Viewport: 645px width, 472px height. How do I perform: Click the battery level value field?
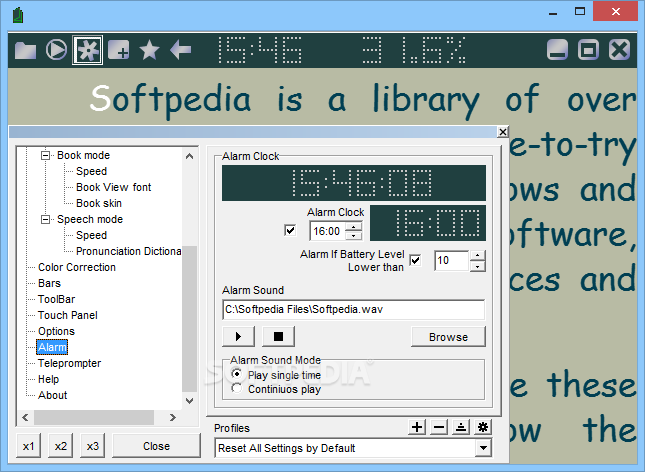[x=452, y=260]
